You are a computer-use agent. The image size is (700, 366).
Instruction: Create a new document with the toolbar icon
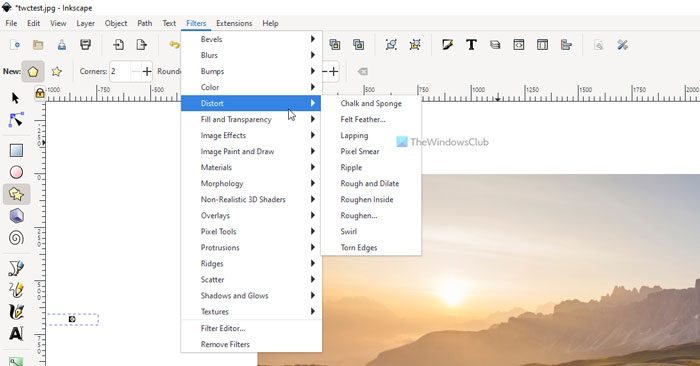pos(15,45)
